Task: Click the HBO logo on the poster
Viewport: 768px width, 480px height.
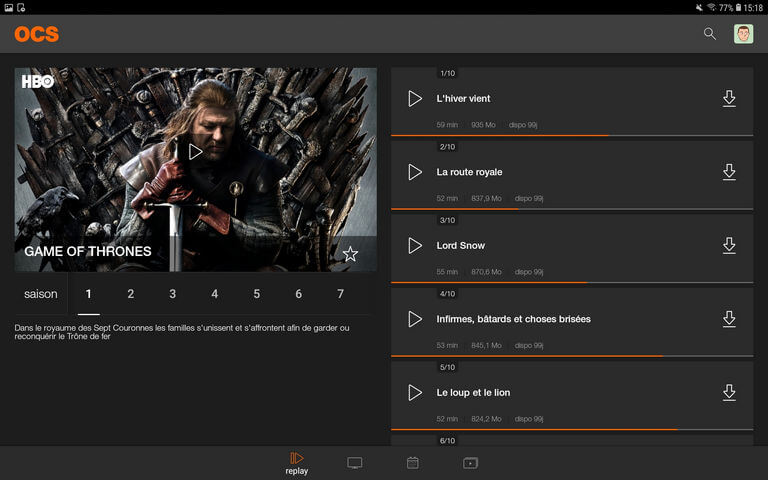Action: [x=38, y=81]
